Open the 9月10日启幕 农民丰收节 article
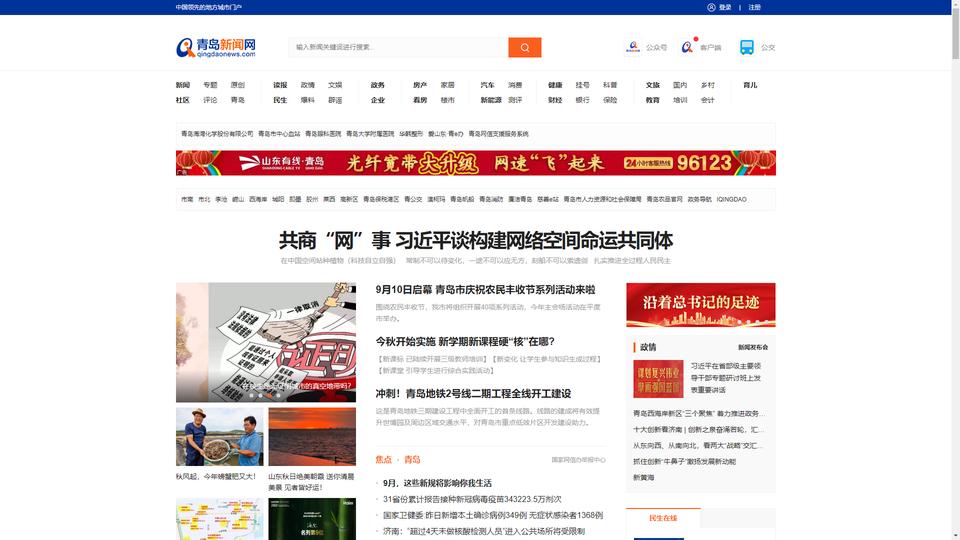This screenshot has height=540, width=960. (x=486, y=290)
